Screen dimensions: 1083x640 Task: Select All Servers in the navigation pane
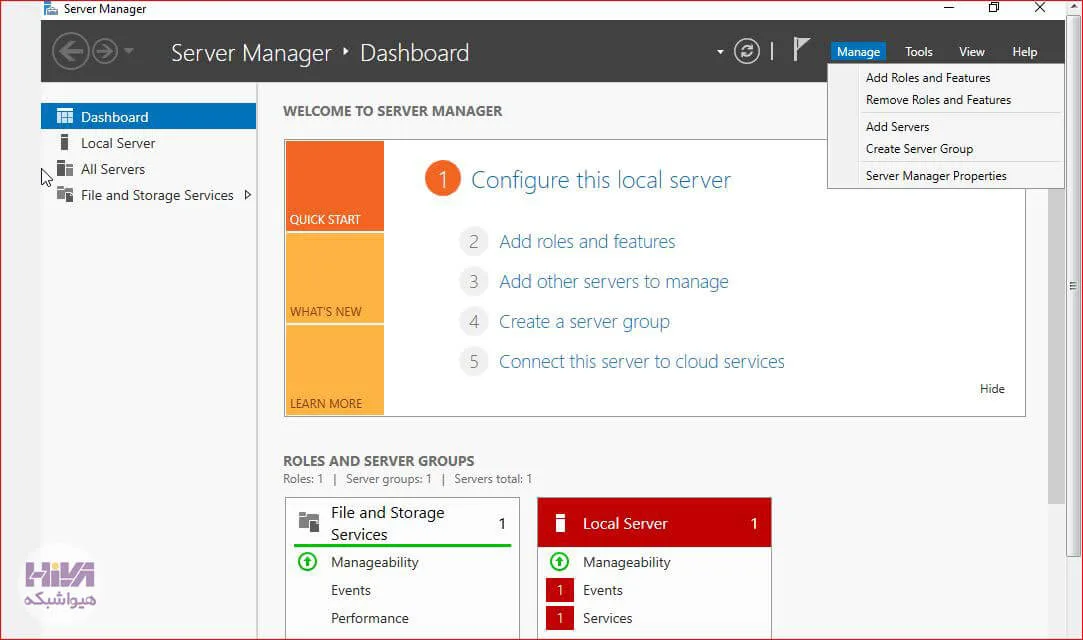pyautogui.click(x=148, y=169)
